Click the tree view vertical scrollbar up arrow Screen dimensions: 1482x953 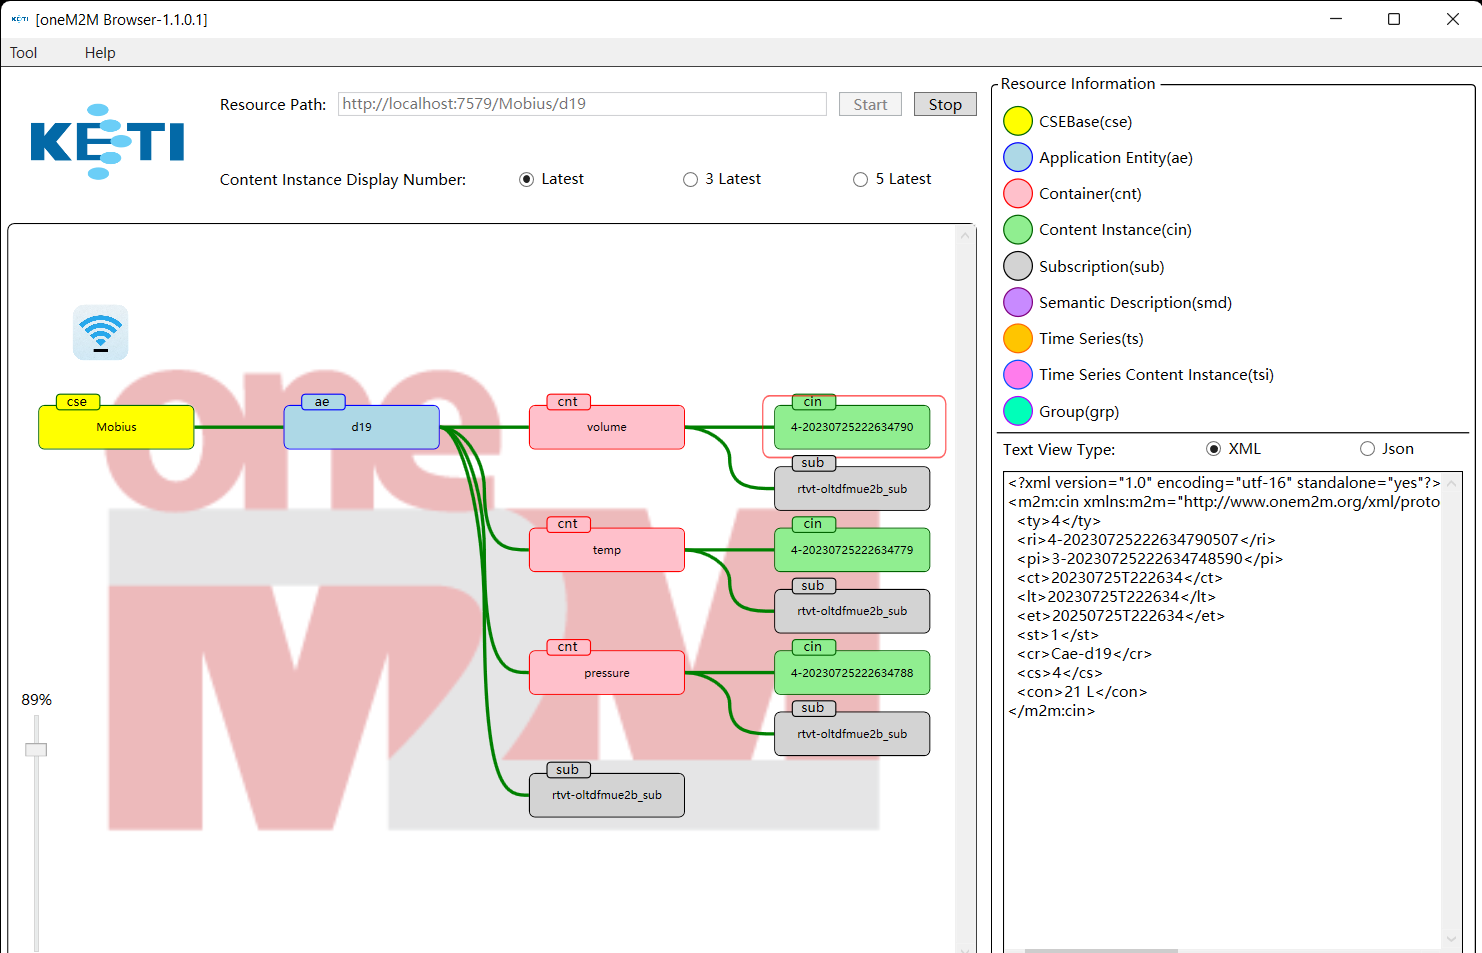966,236
